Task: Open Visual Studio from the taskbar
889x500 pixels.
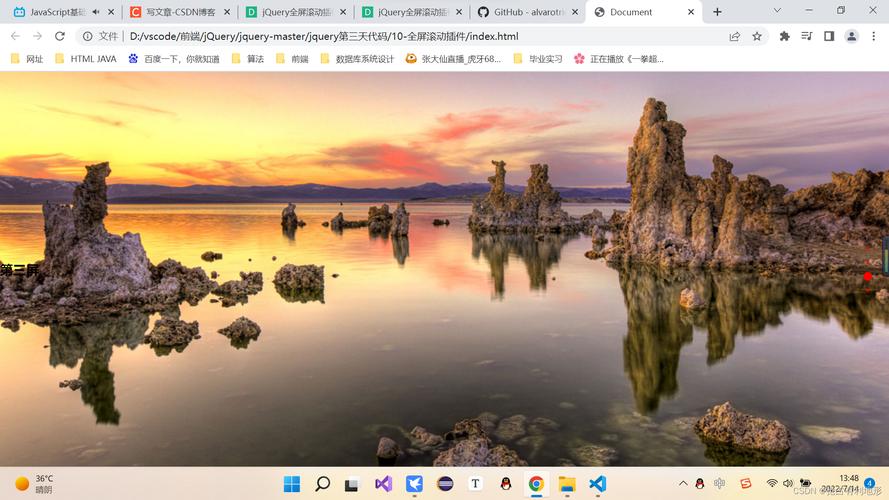Action: (383, 484)
